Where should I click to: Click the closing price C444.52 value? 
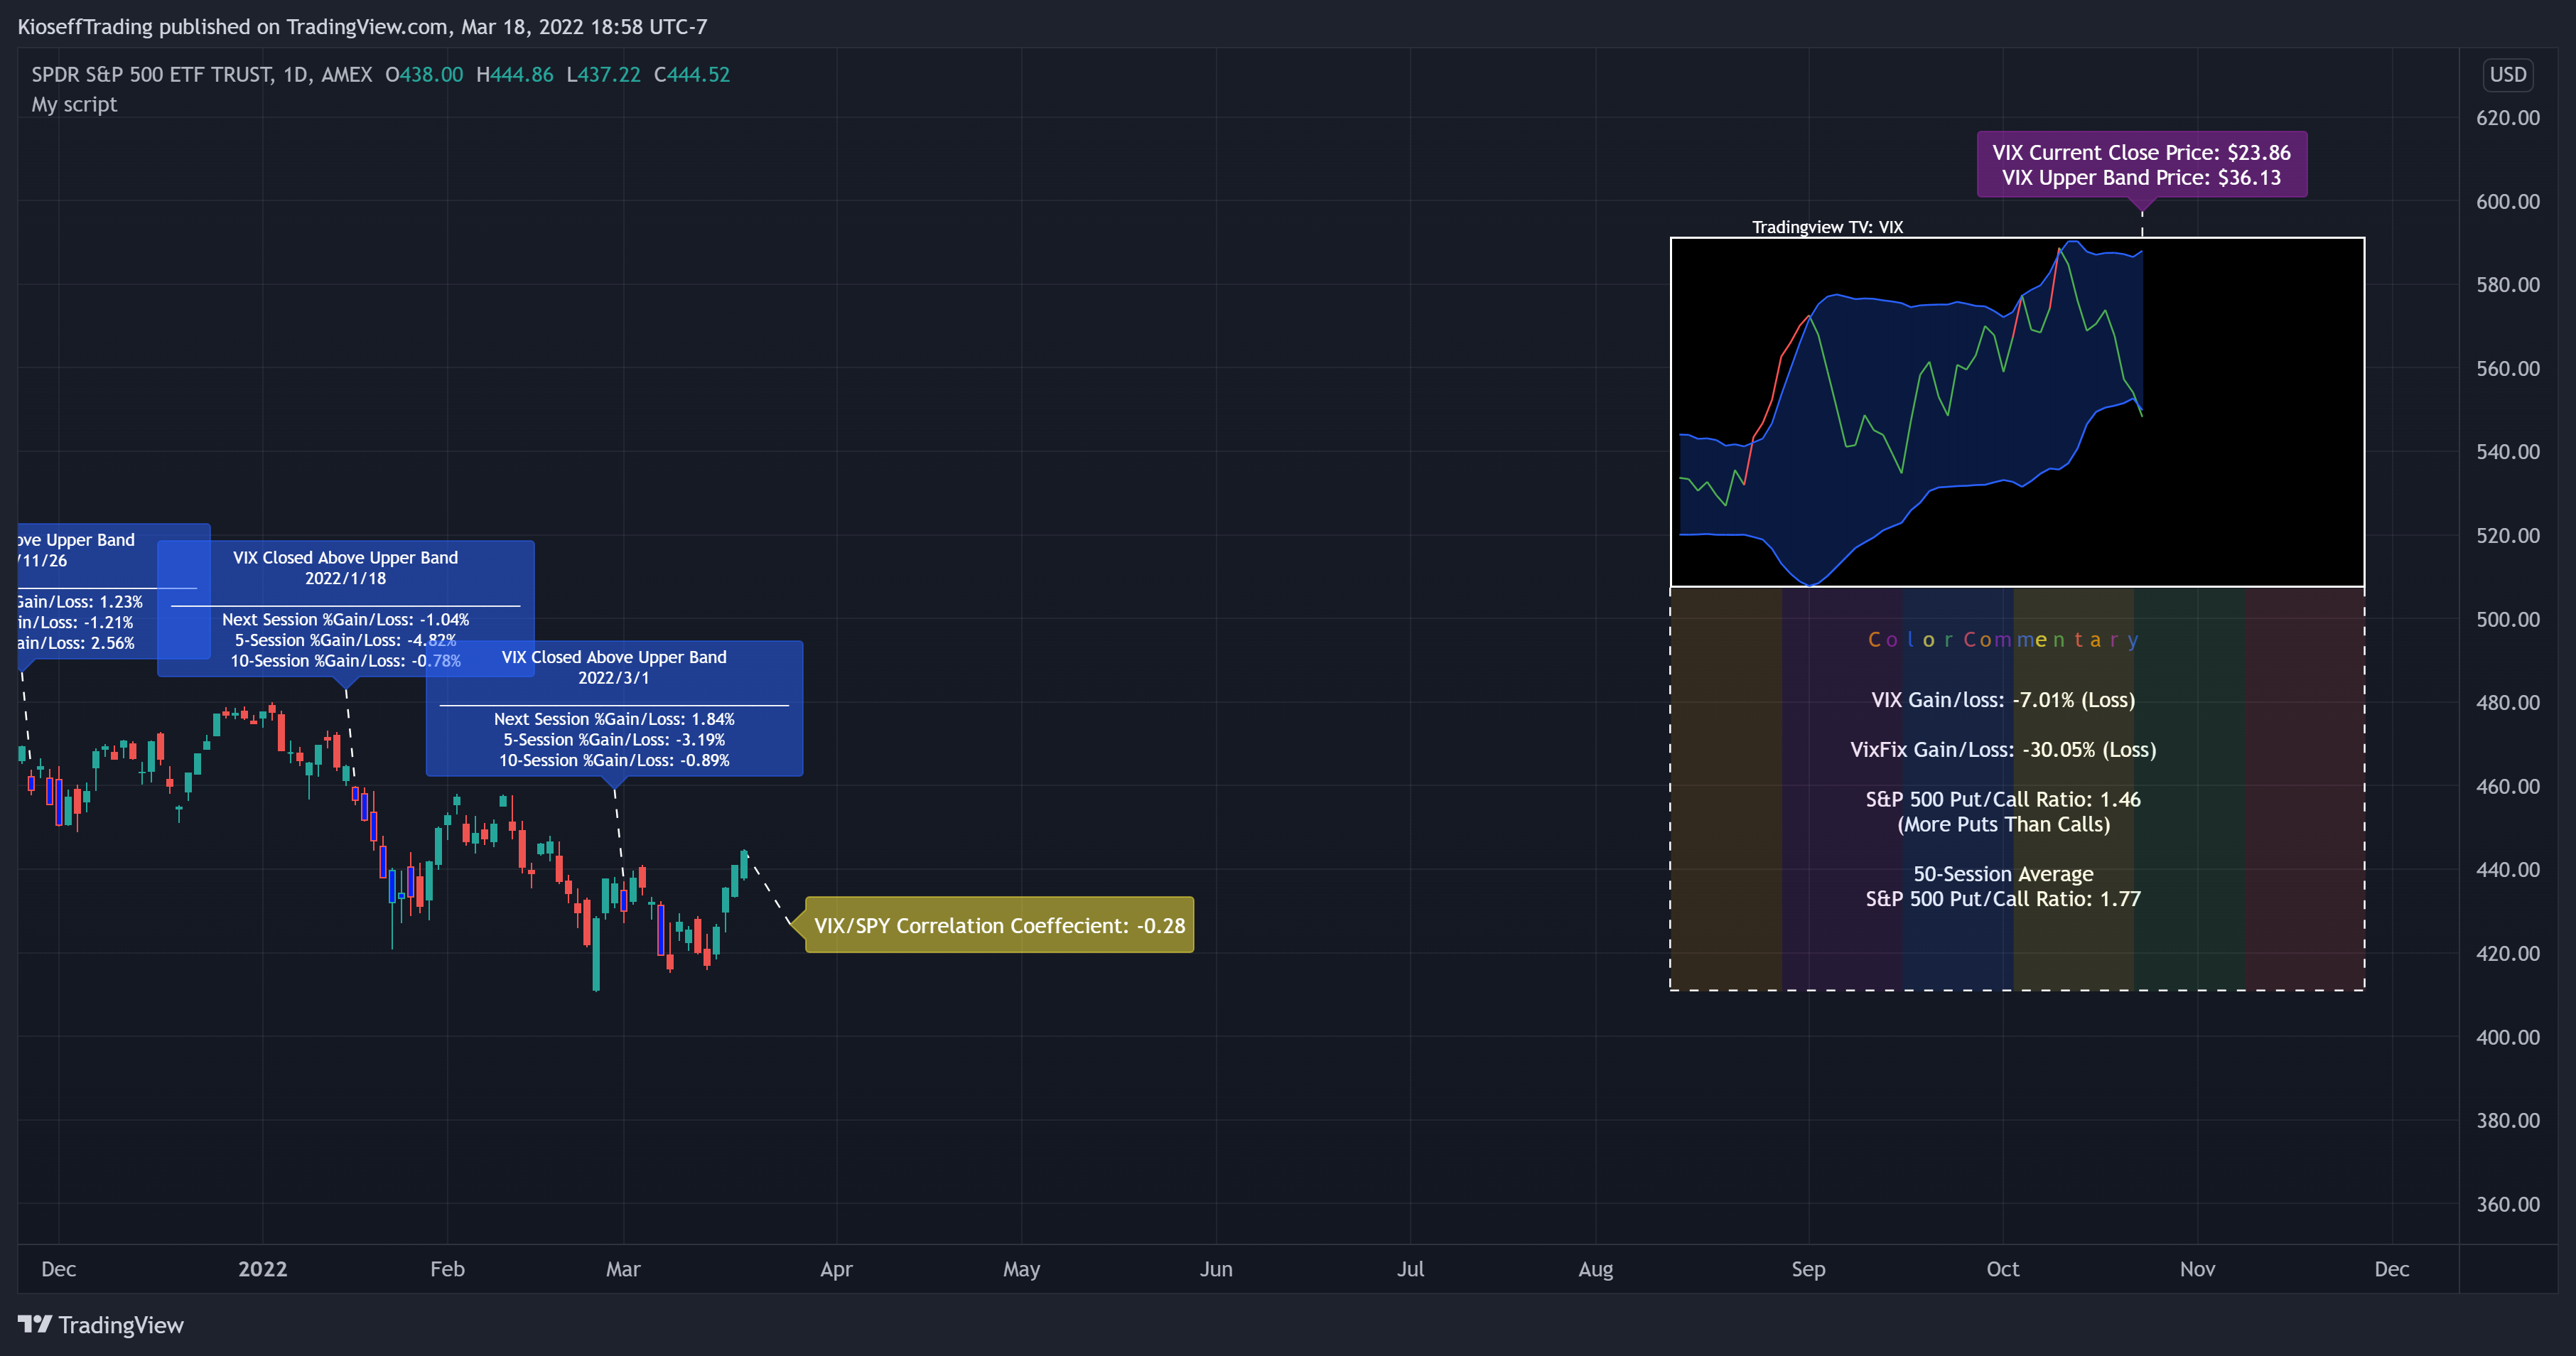pos(692,74)
